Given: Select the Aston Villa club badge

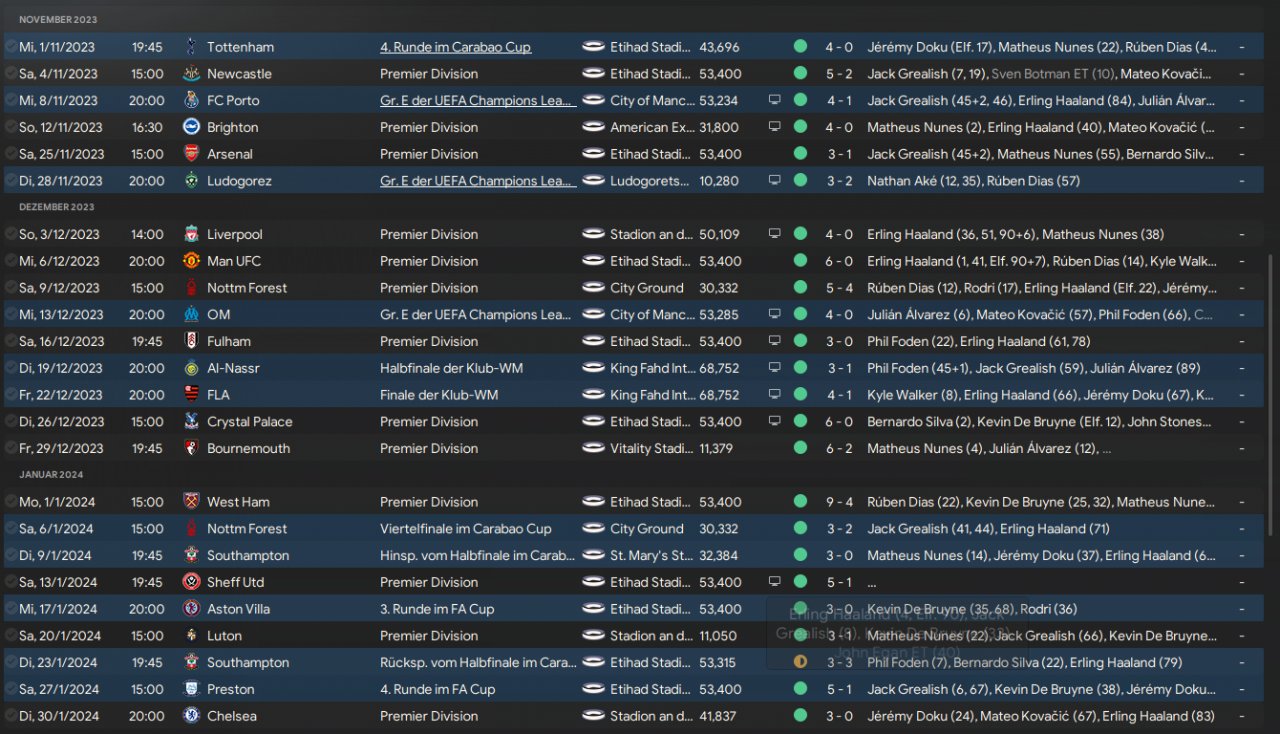Looking at the screenshot, I should [191, 609].
